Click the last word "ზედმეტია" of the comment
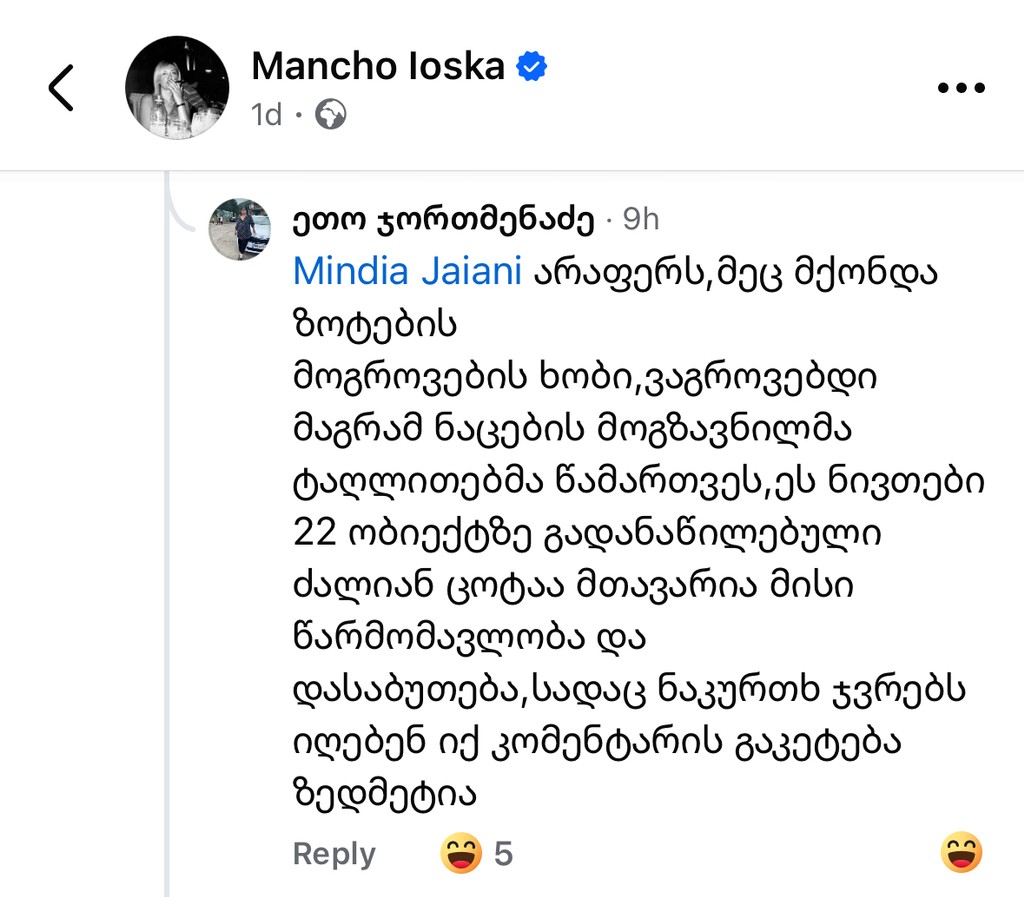 point(381,795)
